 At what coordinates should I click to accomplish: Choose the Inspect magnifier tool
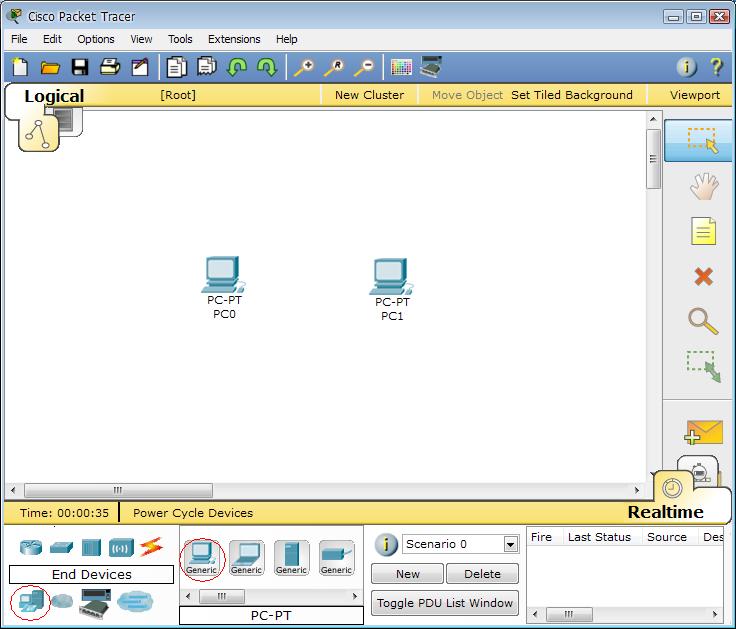coord(703,321)
